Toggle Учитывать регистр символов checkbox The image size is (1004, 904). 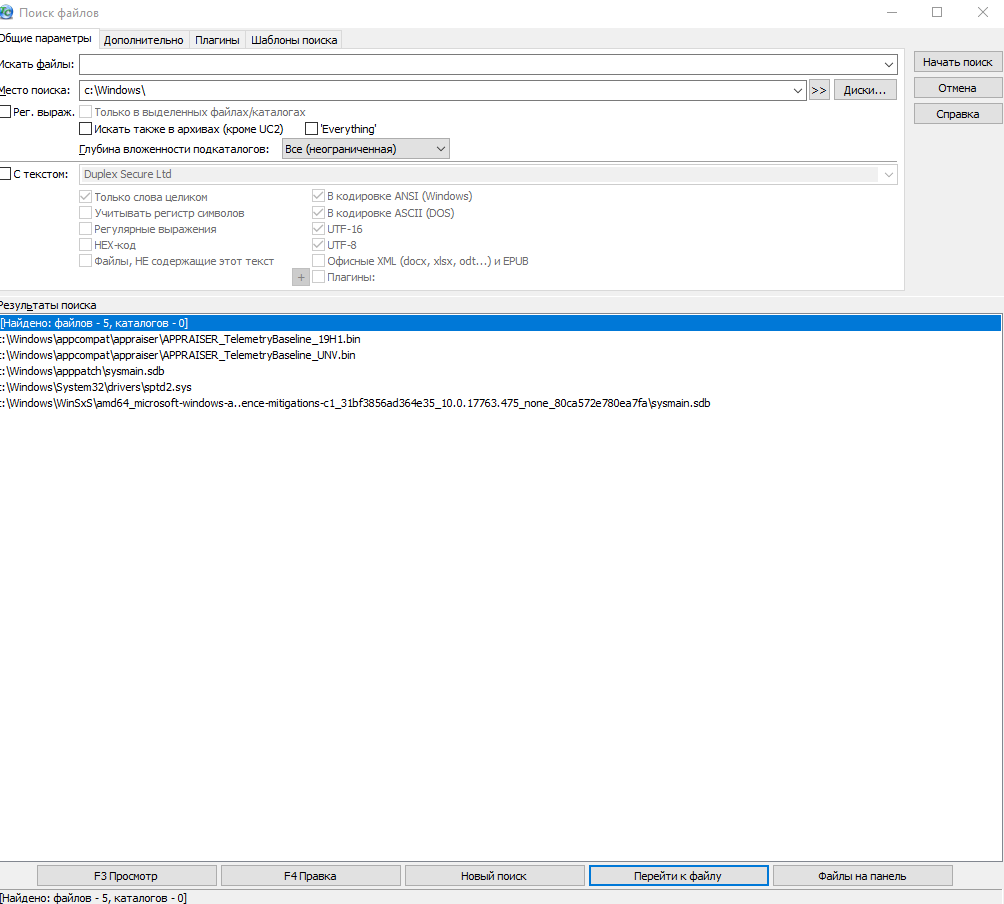click(85, 213)
